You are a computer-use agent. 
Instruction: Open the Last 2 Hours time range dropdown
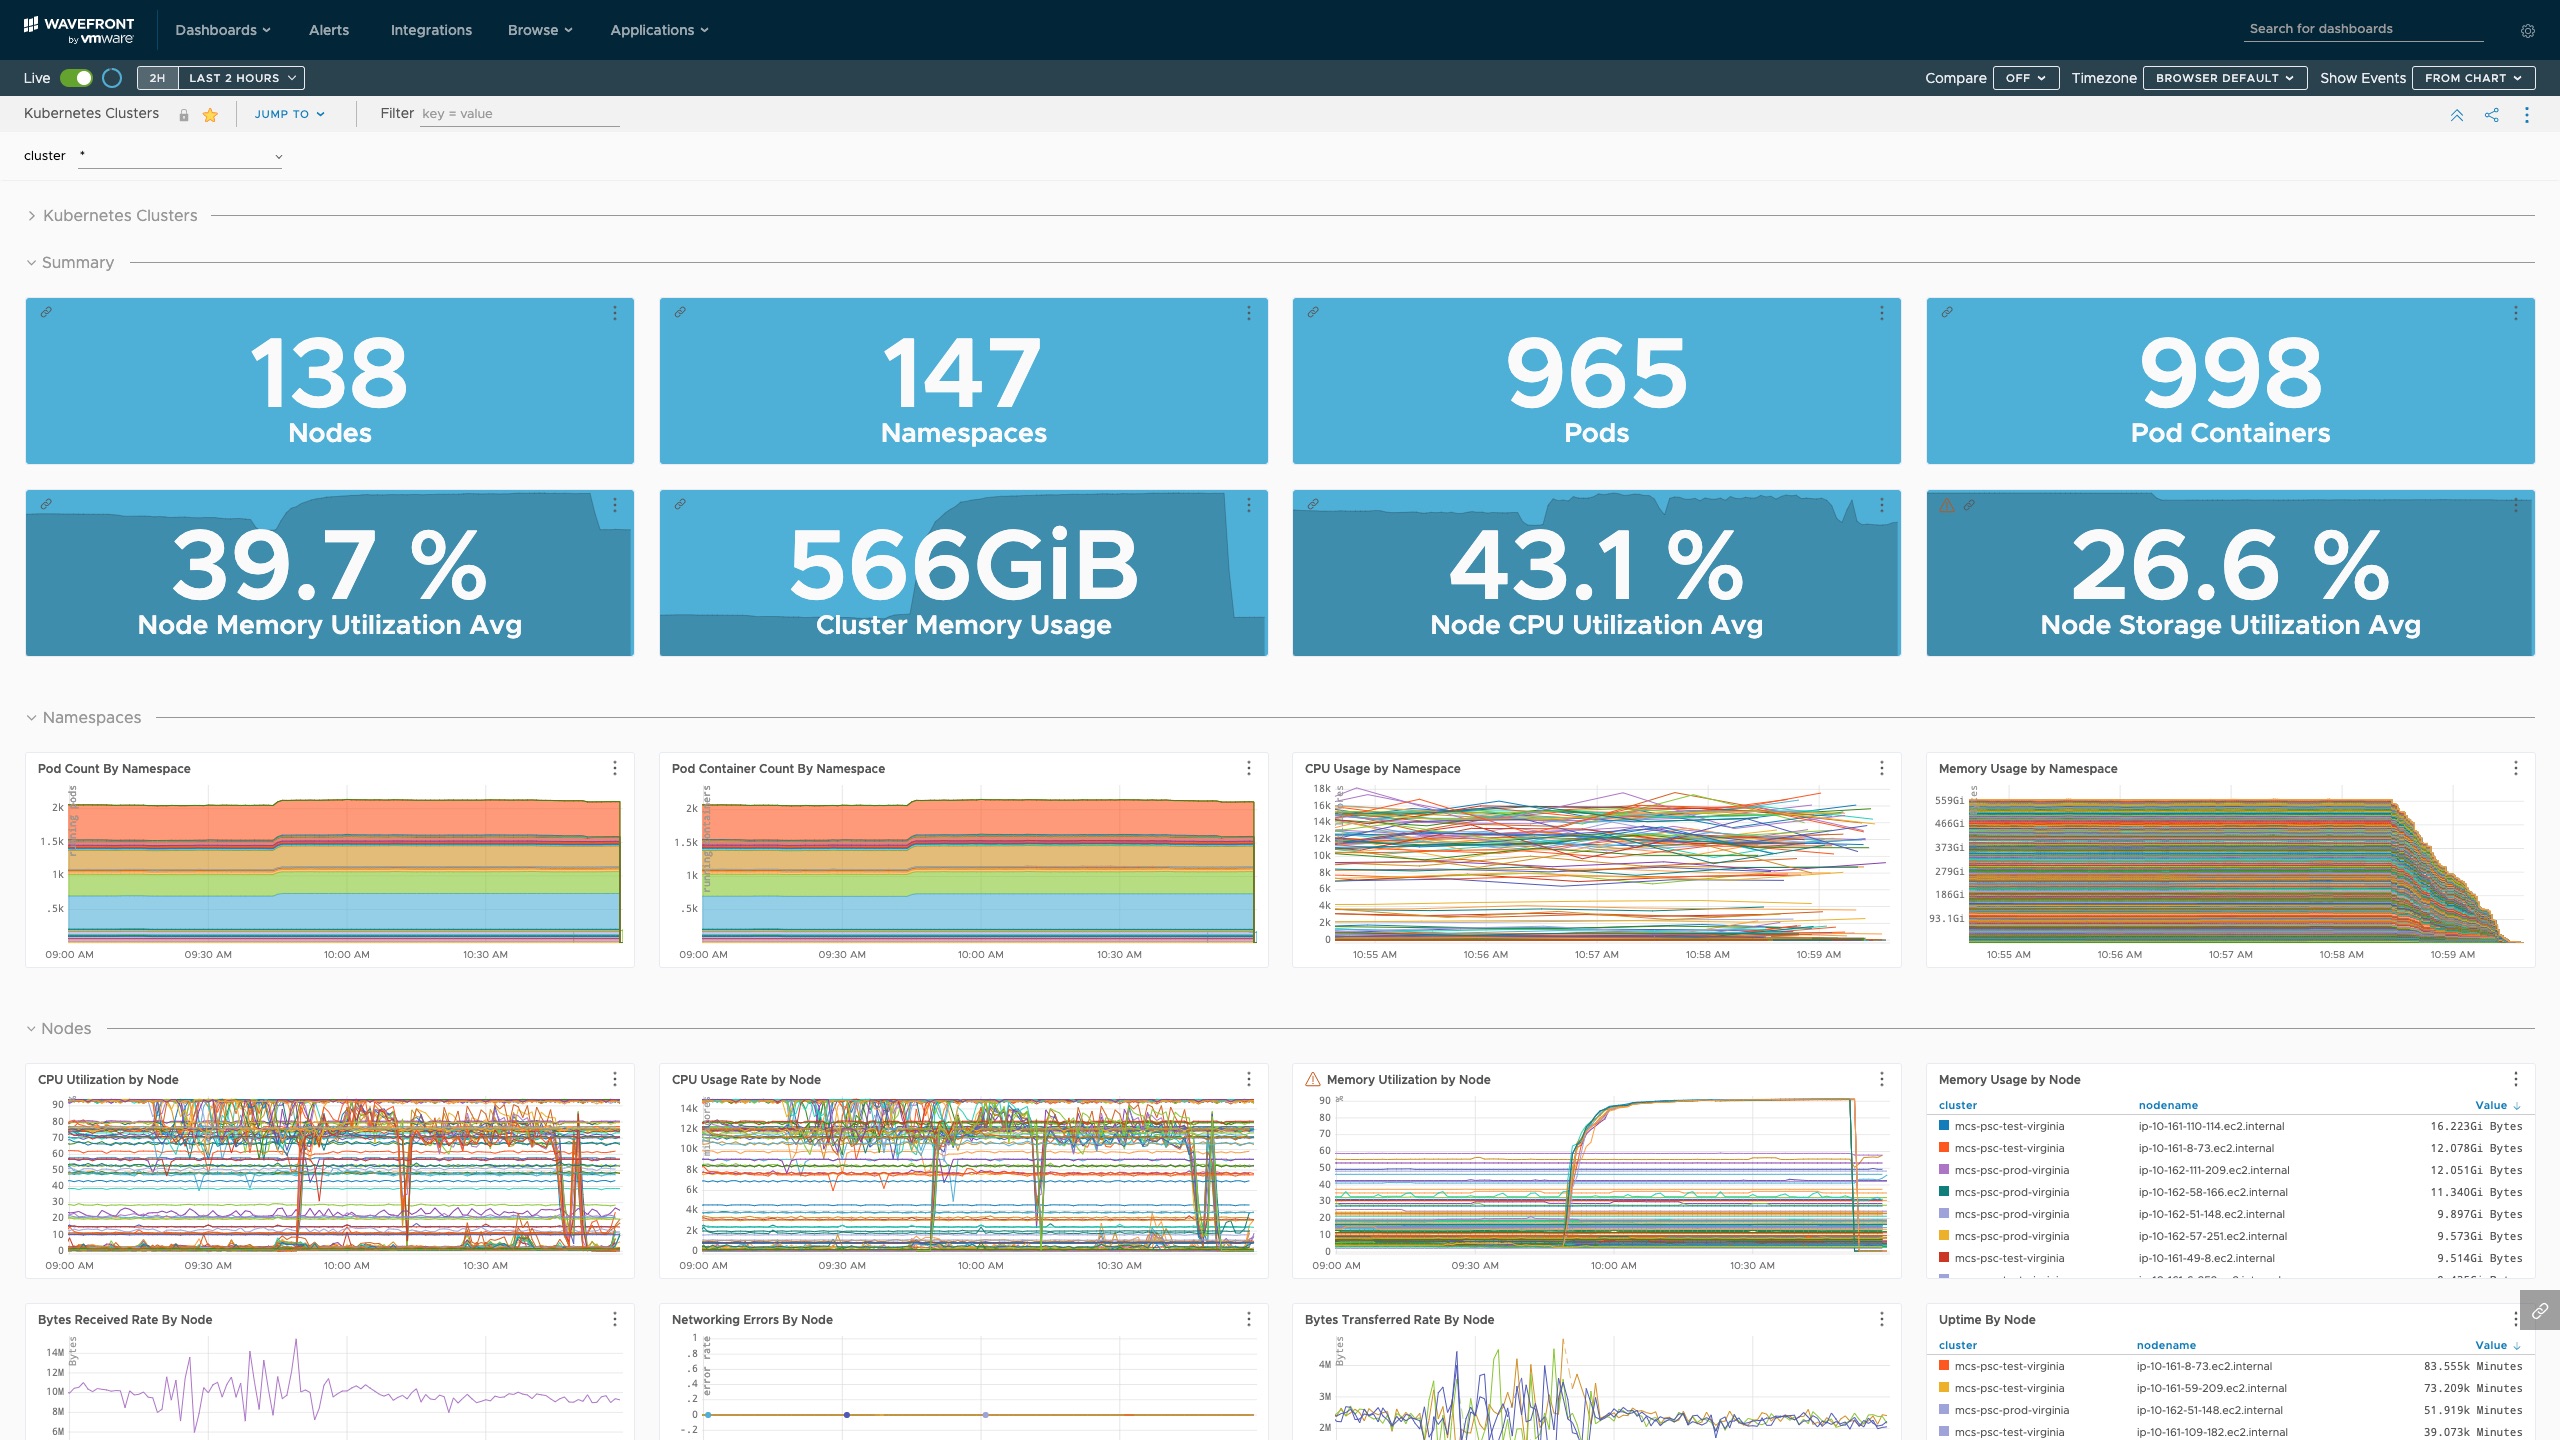[x=242, y=78]
